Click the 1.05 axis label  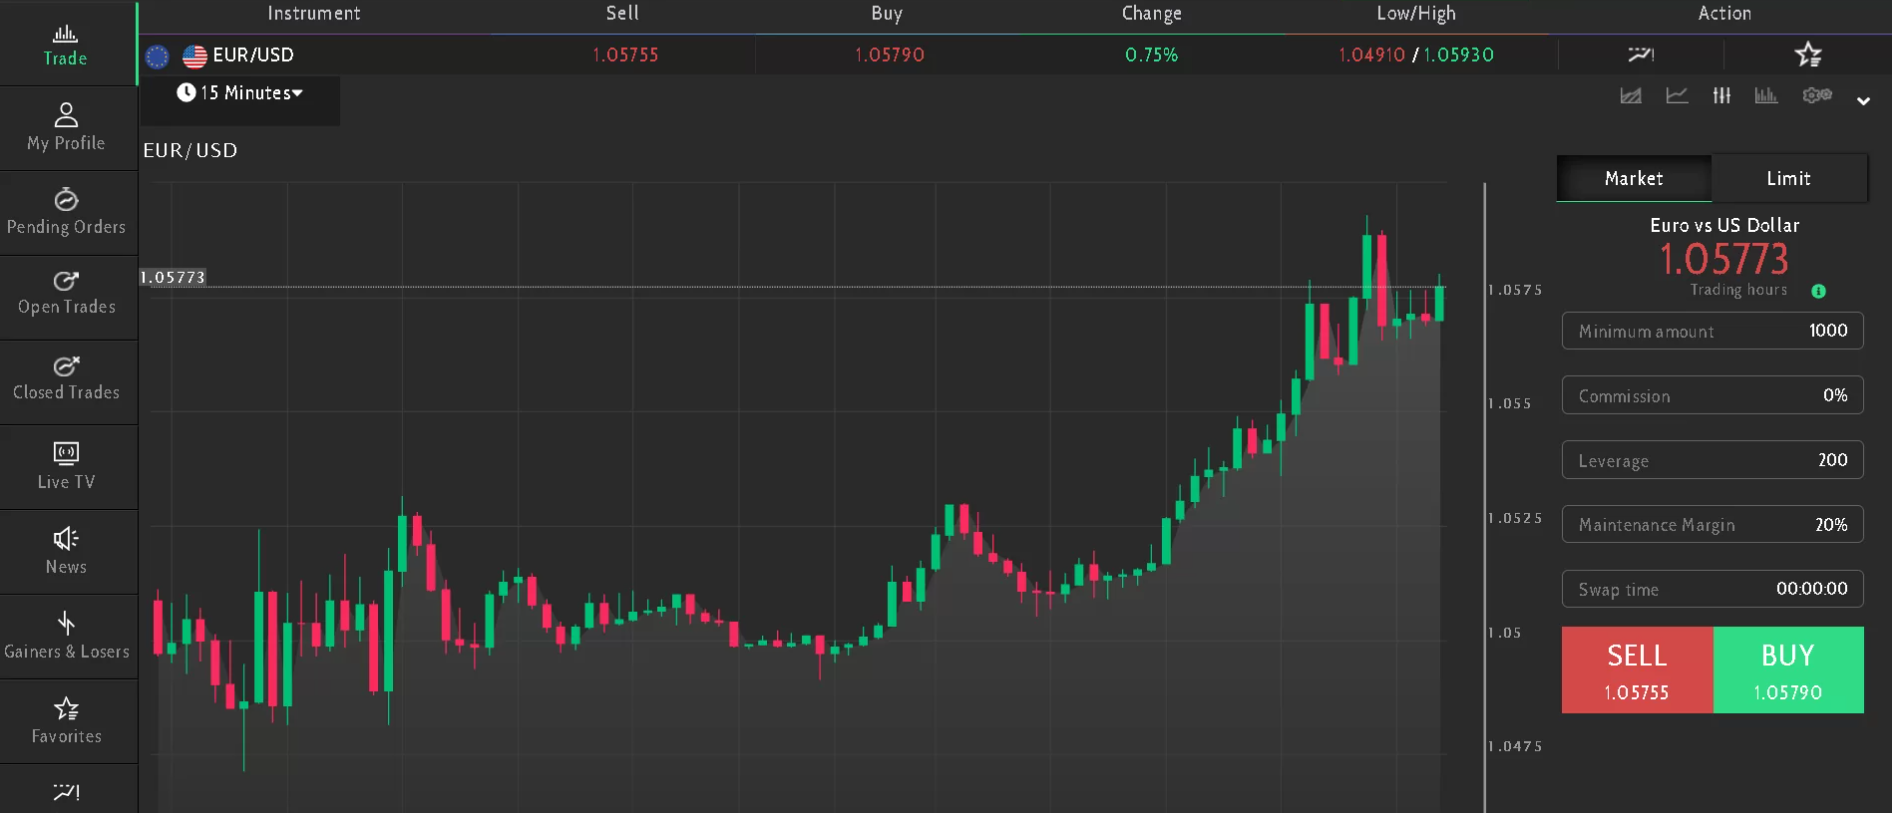coord(1505,633)
